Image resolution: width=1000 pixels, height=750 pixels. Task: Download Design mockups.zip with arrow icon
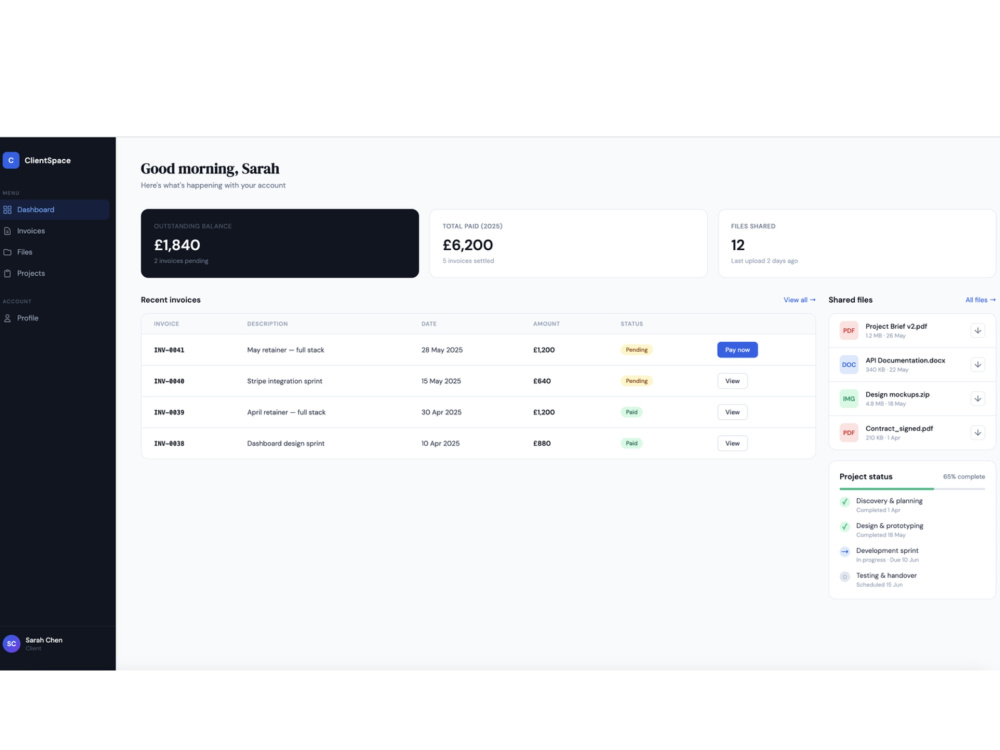click(x=977, y=399)
